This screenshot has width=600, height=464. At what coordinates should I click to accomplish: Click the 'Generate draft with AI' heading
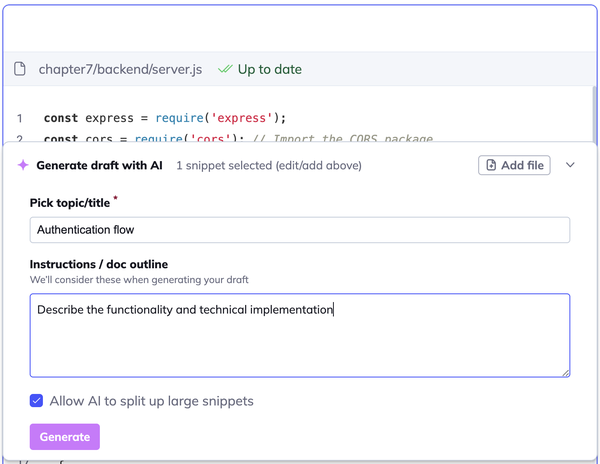point(99,165)
